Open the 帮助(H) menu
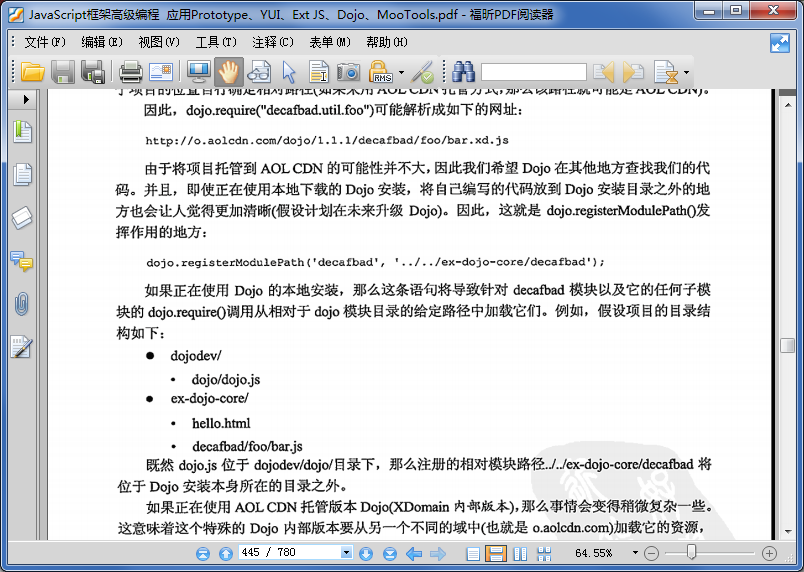 click(387, 42)
